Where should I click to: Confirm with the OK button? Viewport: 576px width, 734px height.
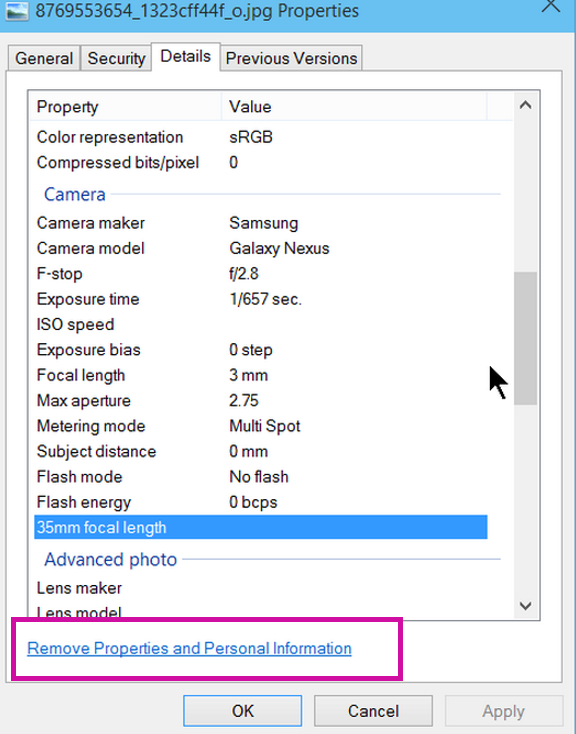(x=243, y=711)
